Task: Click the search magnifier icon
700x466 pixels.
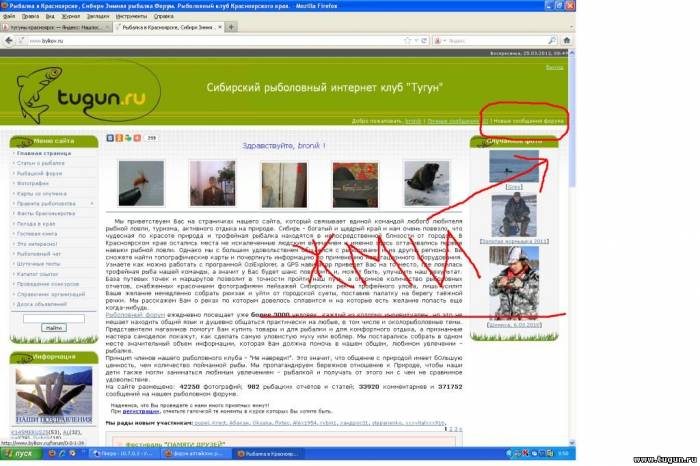Action: (552, 41)
